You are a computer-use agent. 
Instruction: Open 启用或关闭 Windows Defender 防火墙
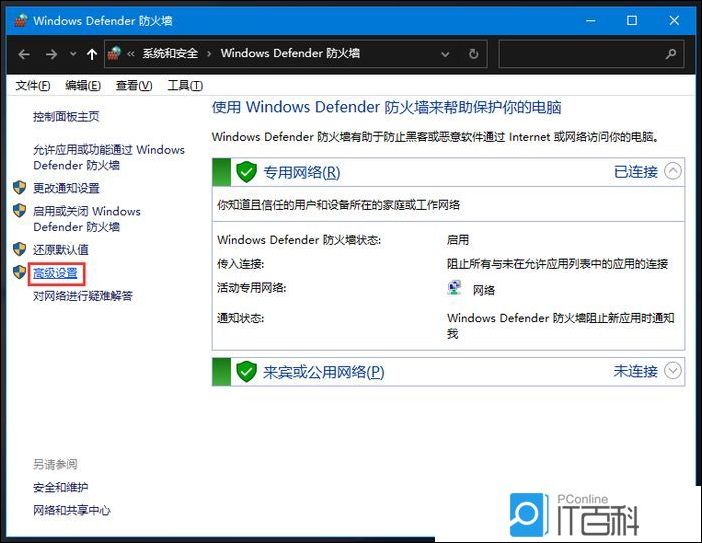click(x=87, y=219)
